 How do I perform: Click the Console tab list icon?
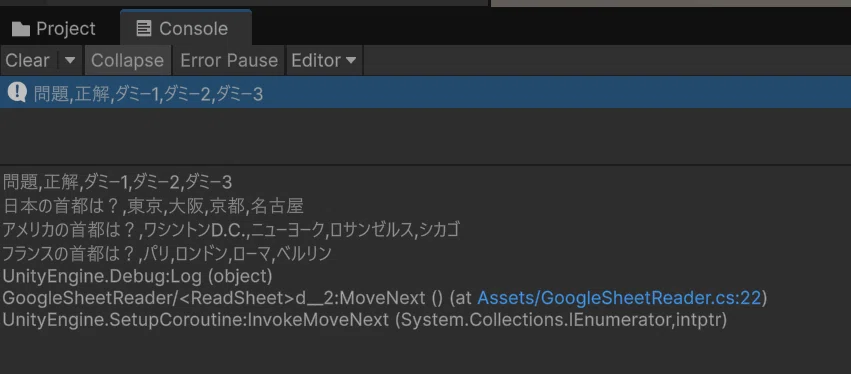144,28
